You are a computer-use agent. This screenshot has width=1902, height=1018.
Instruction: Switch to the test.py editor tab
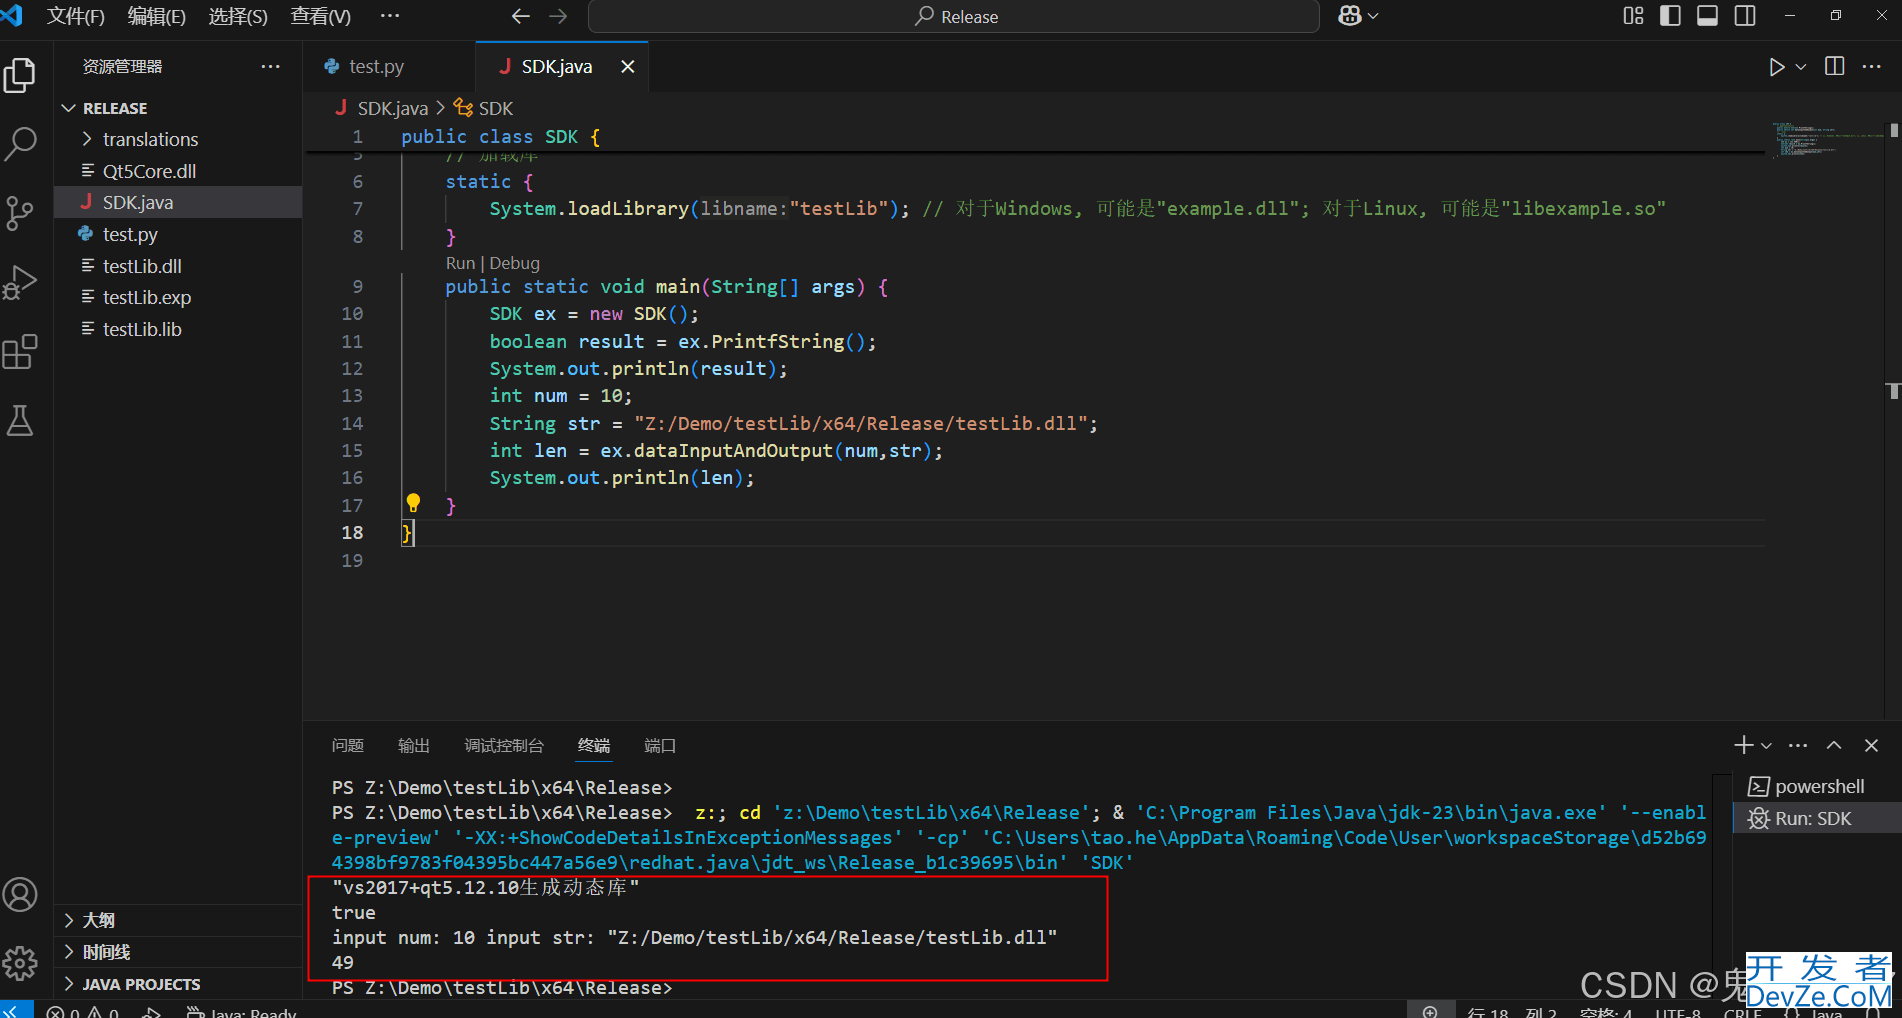point(377,67)
